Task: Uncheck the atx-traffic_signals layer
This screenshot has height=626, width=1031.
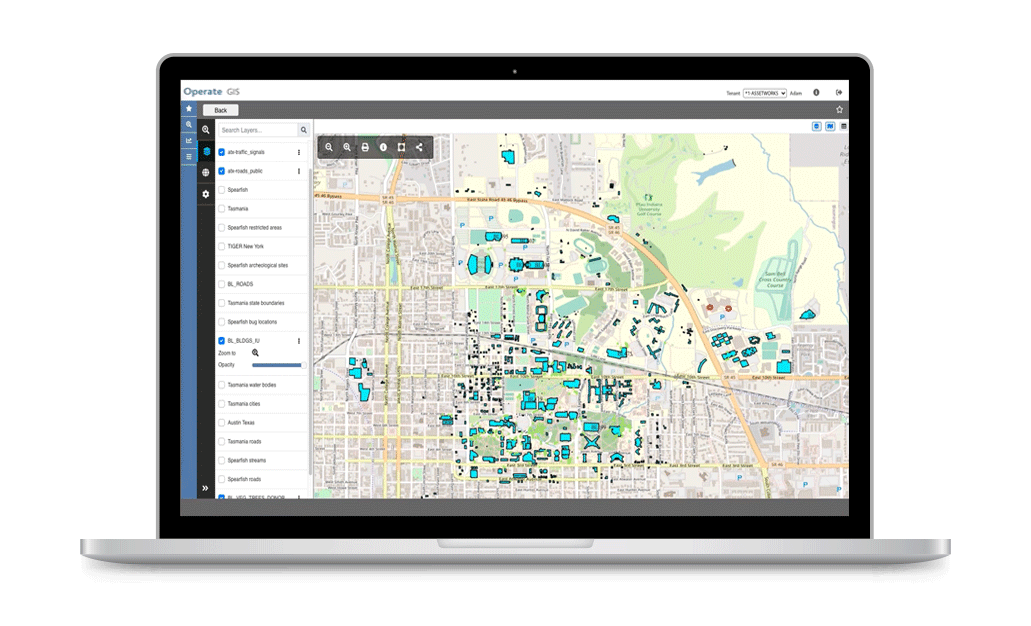Action: click(221, 151)
